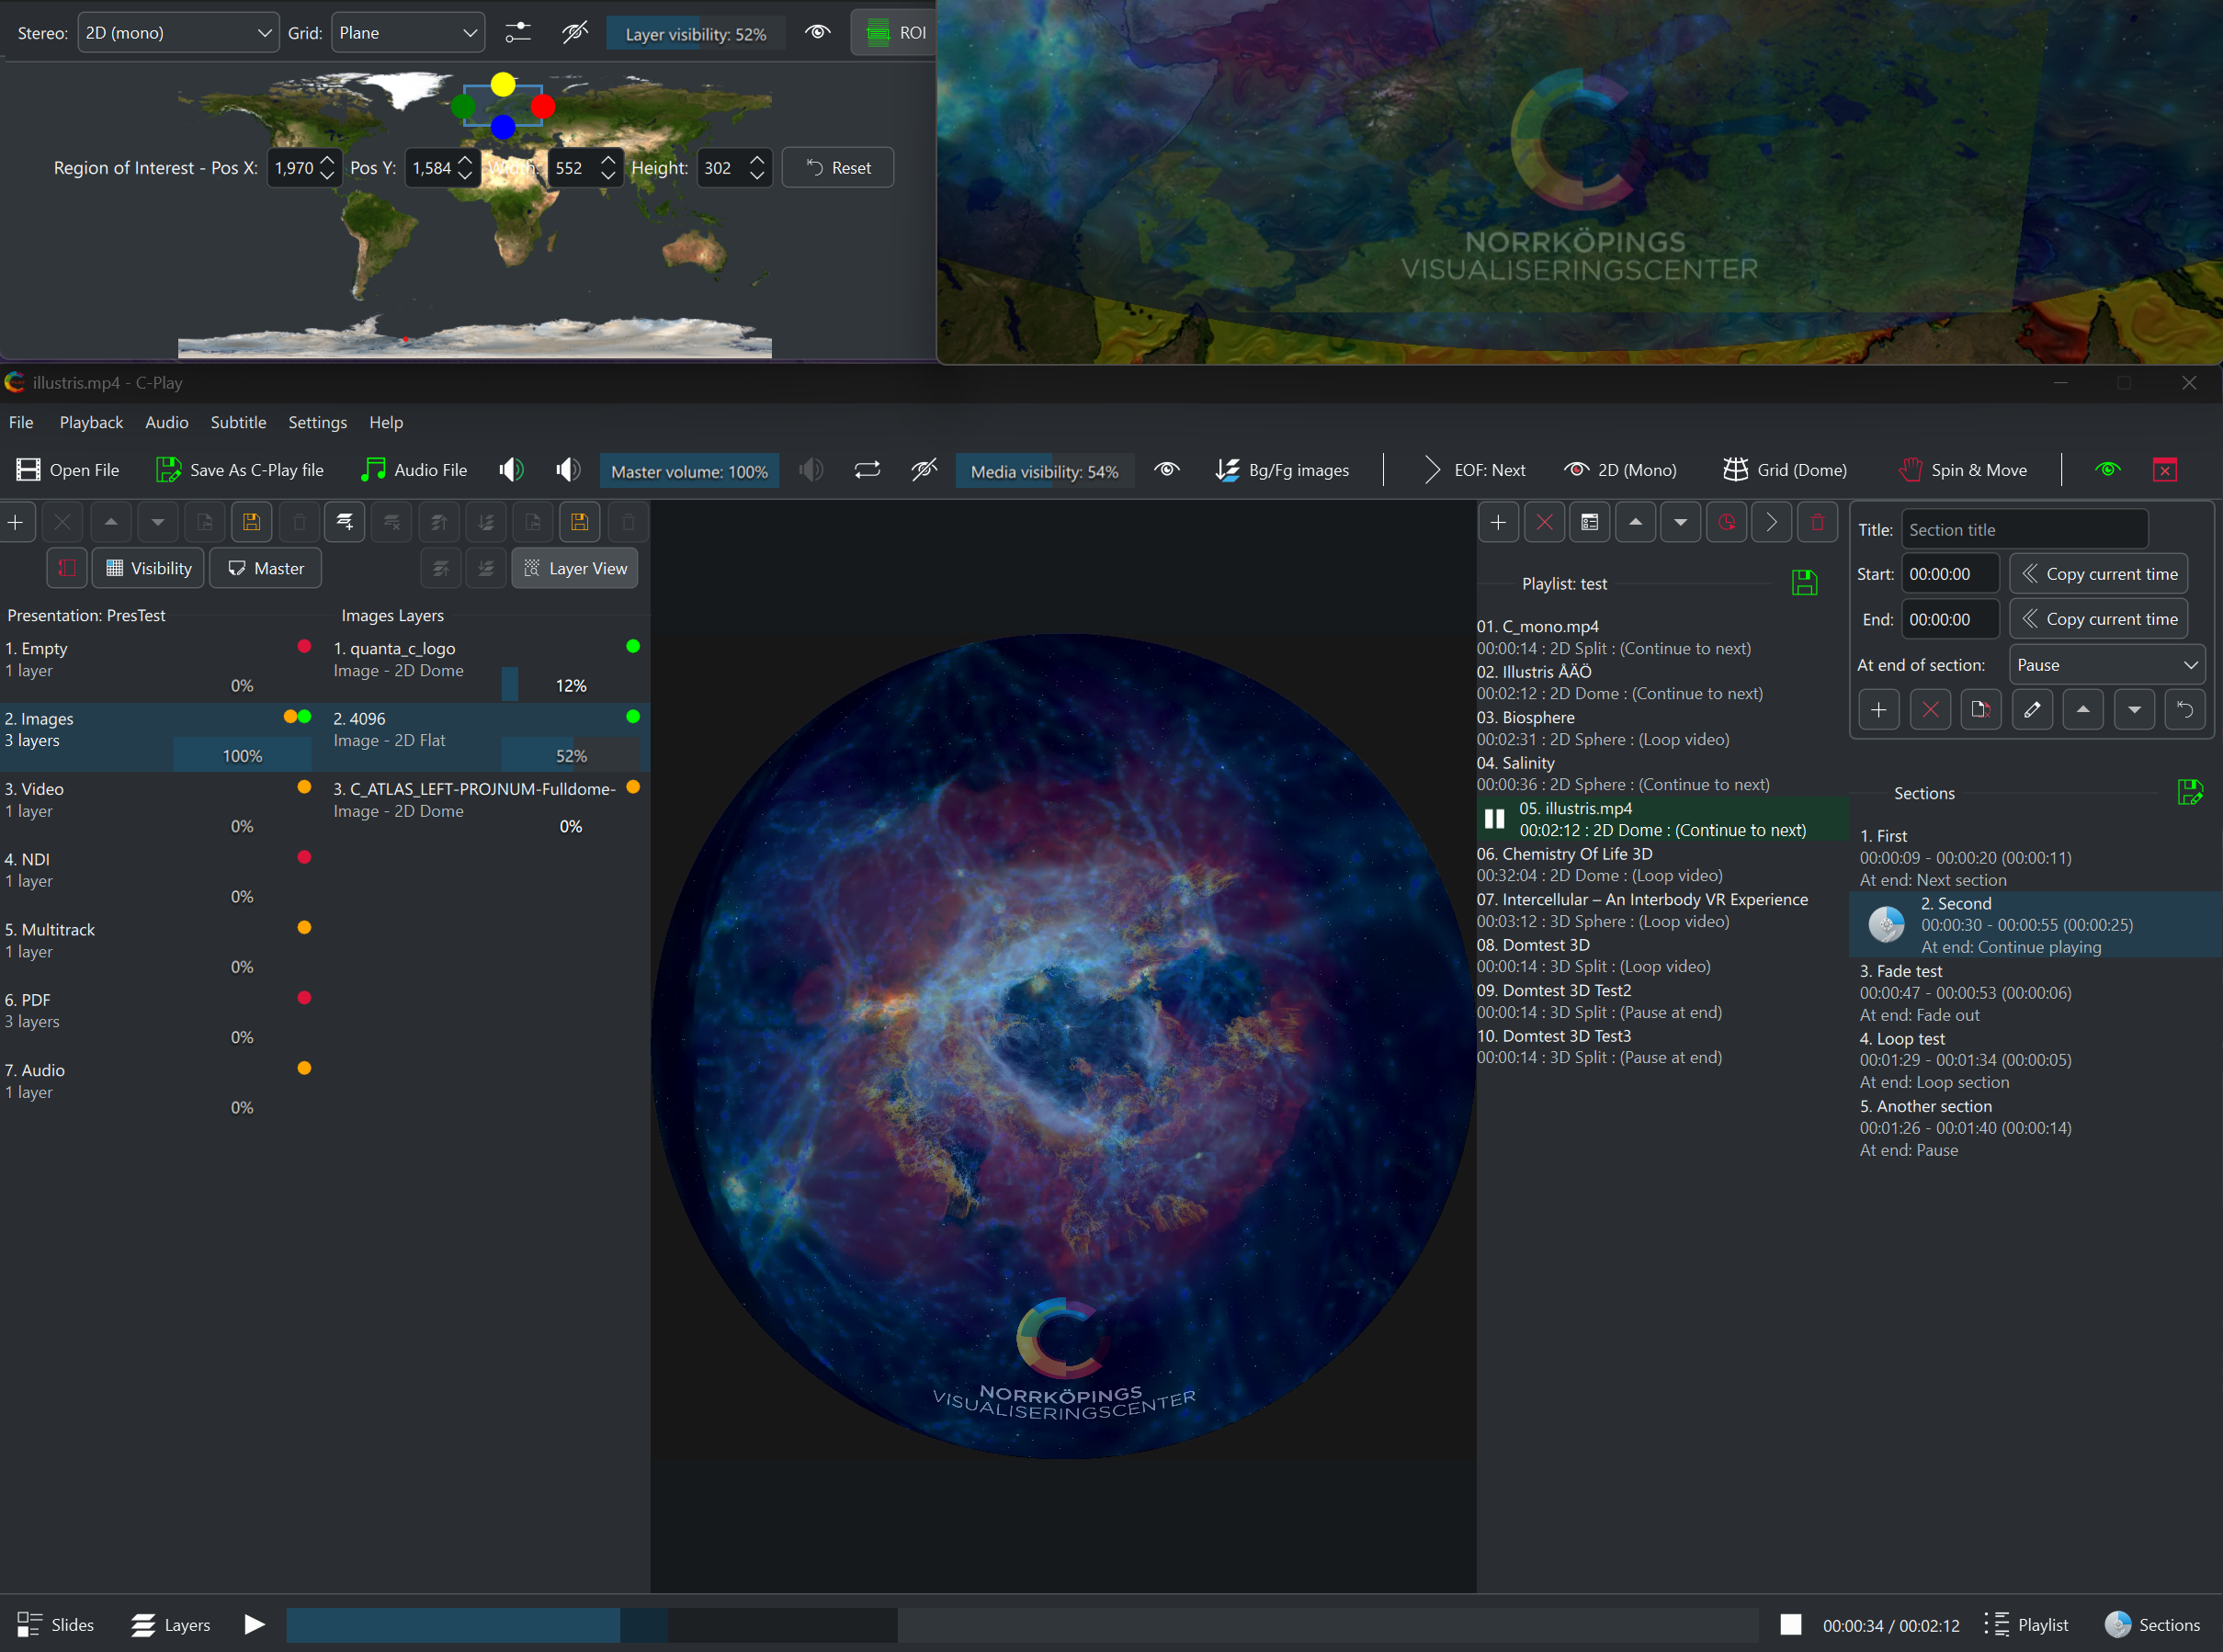The image size is (2223, 1652).
Task: Save sections using the green save icon
Action: tap(2190, 792)
